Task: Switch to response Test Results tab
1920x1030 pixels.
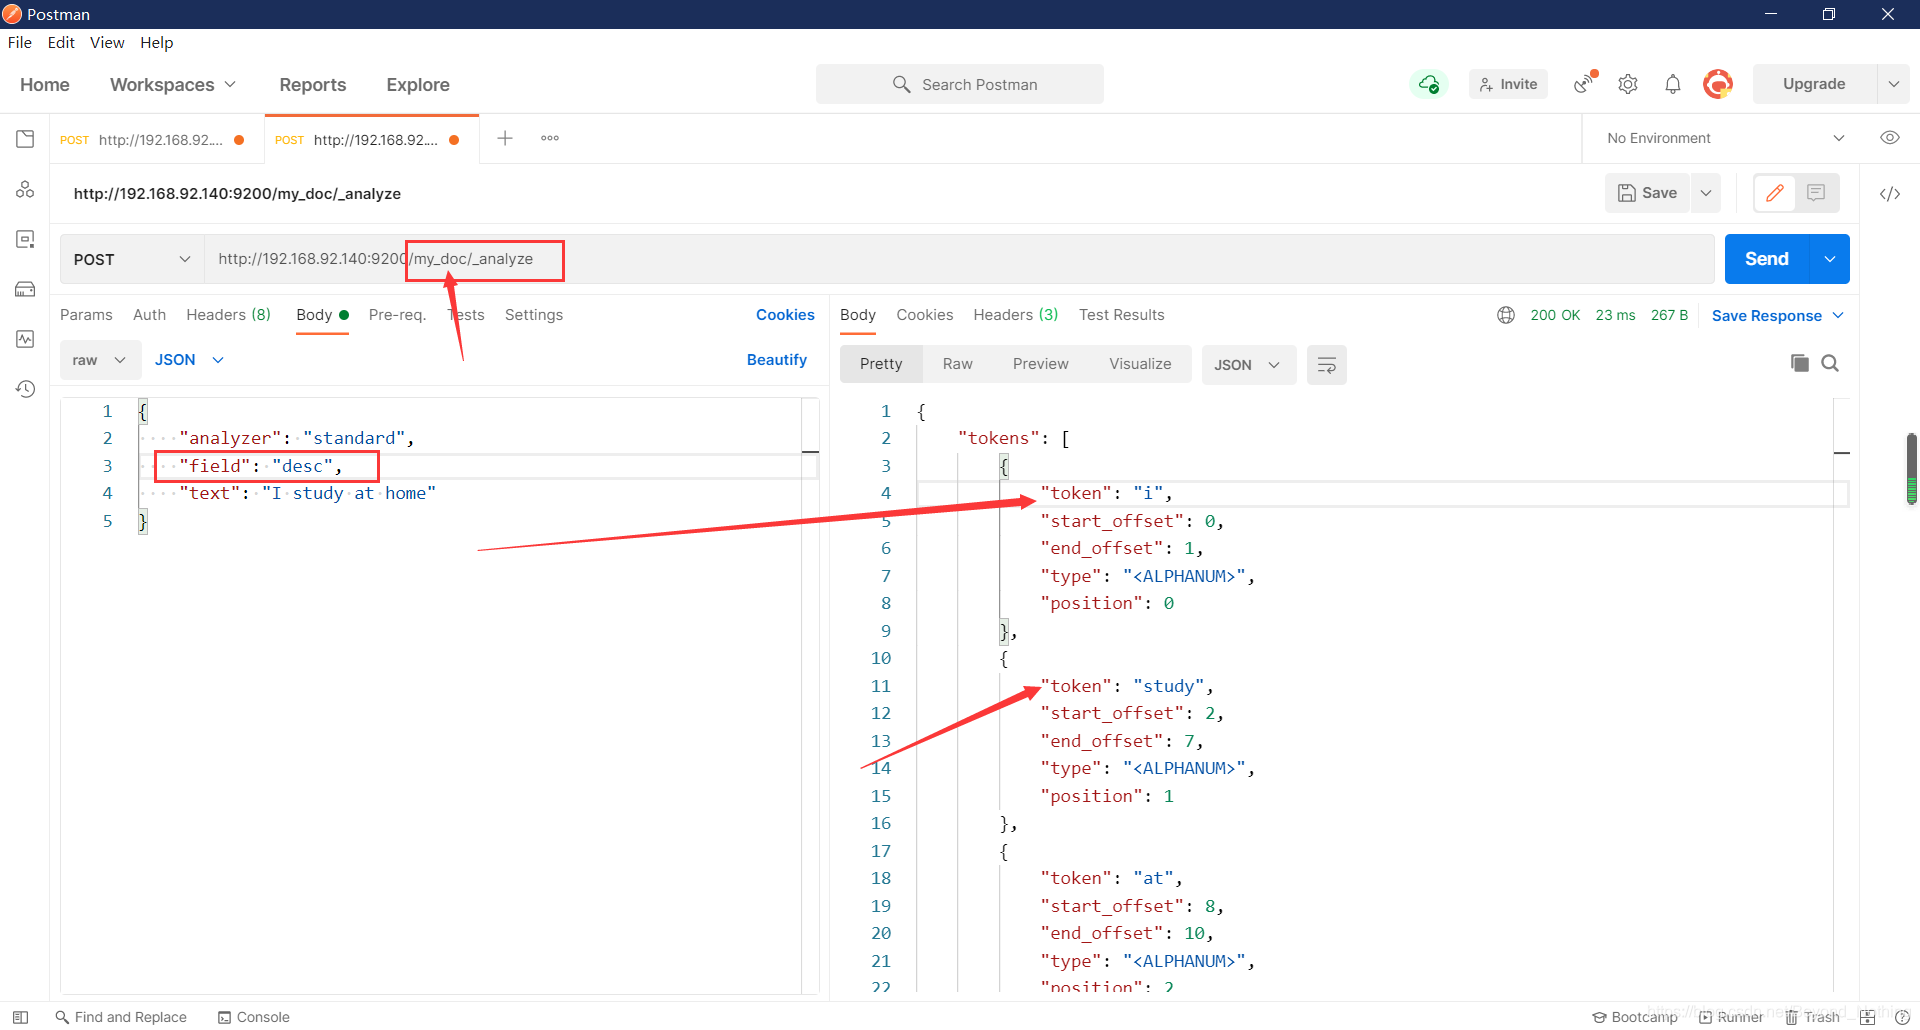Action: [1121, 315]
